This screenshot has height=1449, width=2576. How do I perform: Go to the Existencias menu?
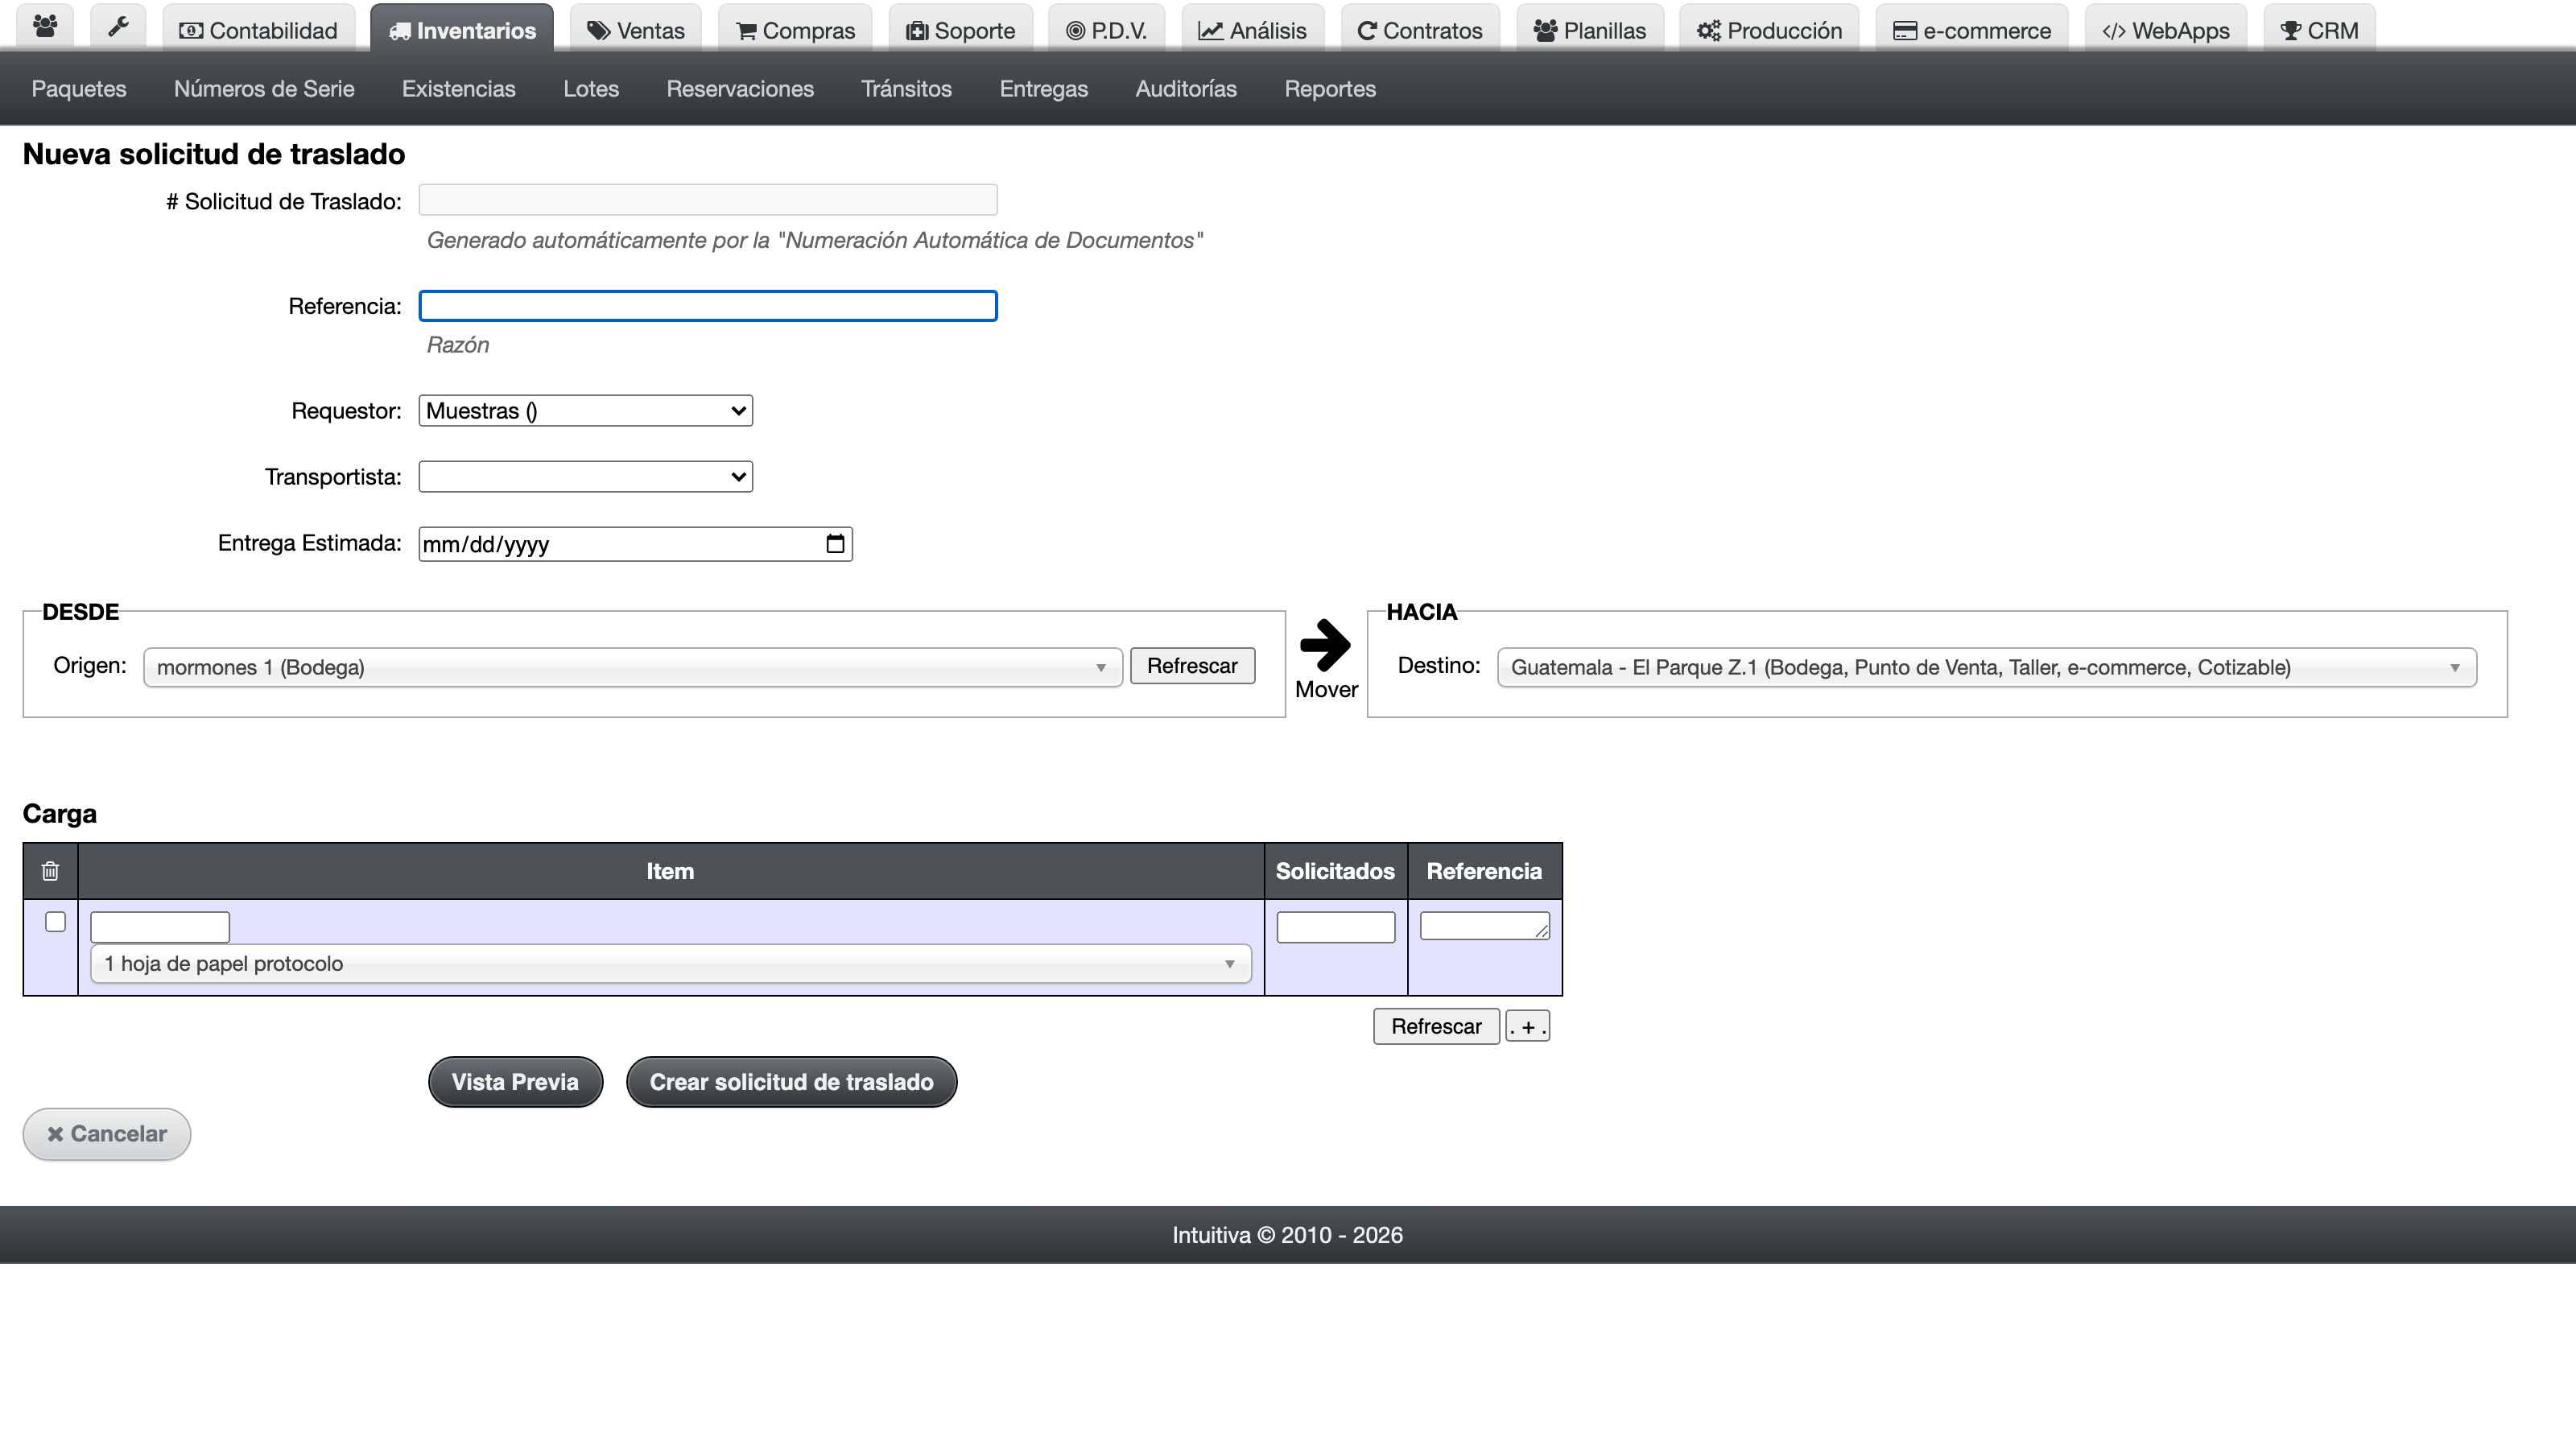pos(459,89)
